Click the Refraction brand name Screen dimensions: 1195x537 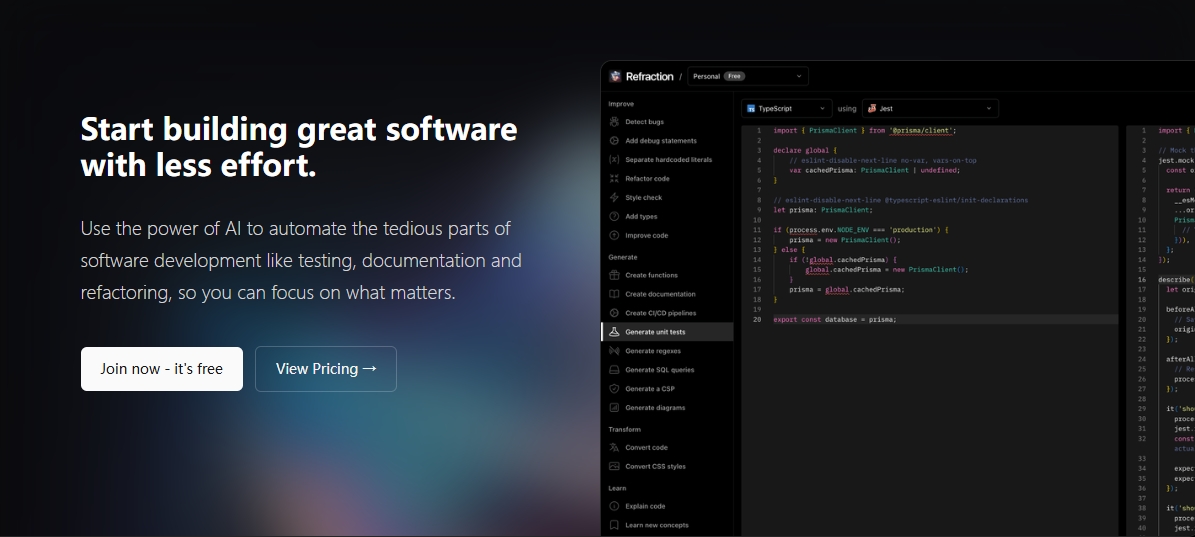(x=649, y=76)
